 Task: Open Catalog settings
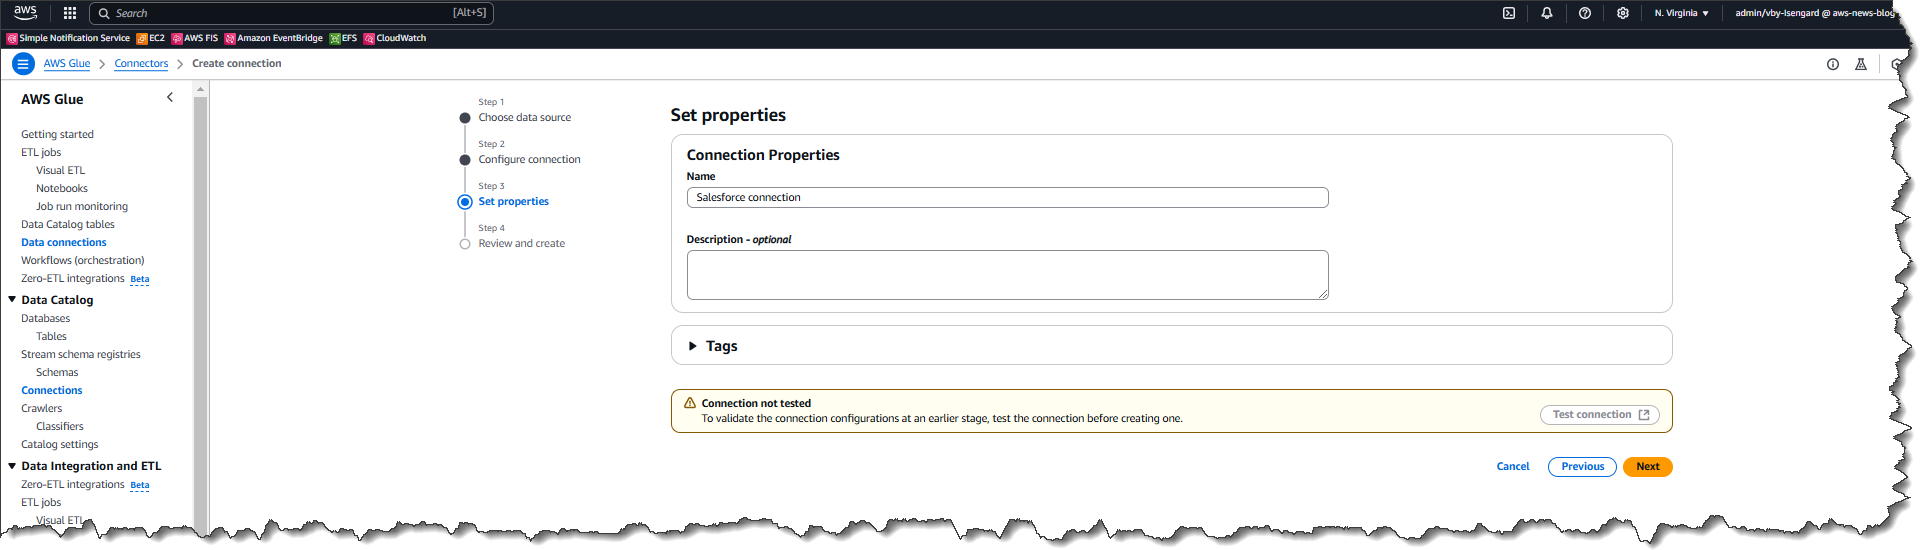[x=60, y=444]
